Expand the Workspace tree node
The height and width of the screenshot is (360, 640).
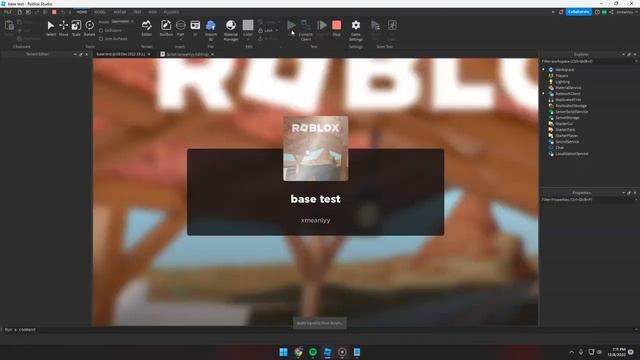point(543,70)
